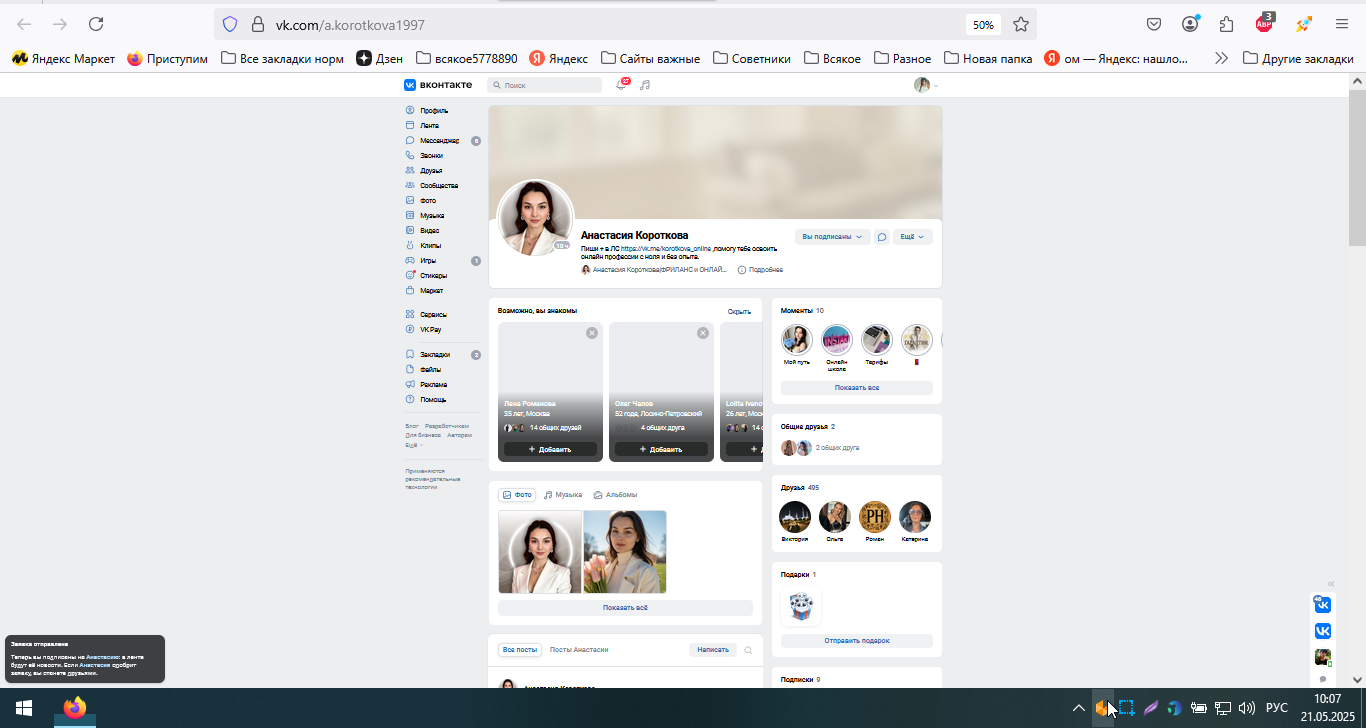1366x728 pixels.
Task: Bookmark this page with the star icon
Action: [1020, 24]
